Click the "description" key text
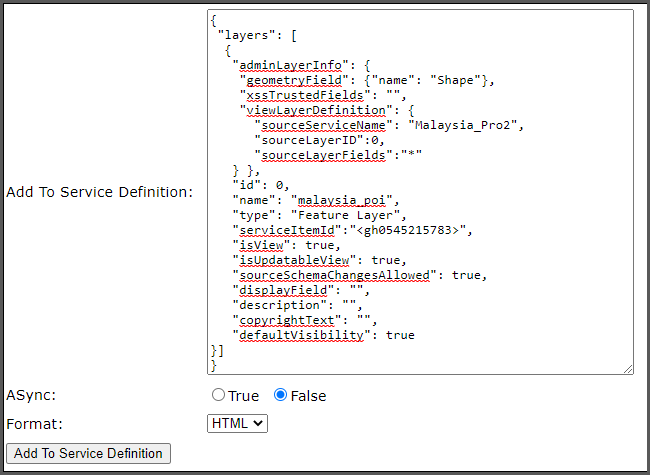The image size is (650, 475). (279, 305)
